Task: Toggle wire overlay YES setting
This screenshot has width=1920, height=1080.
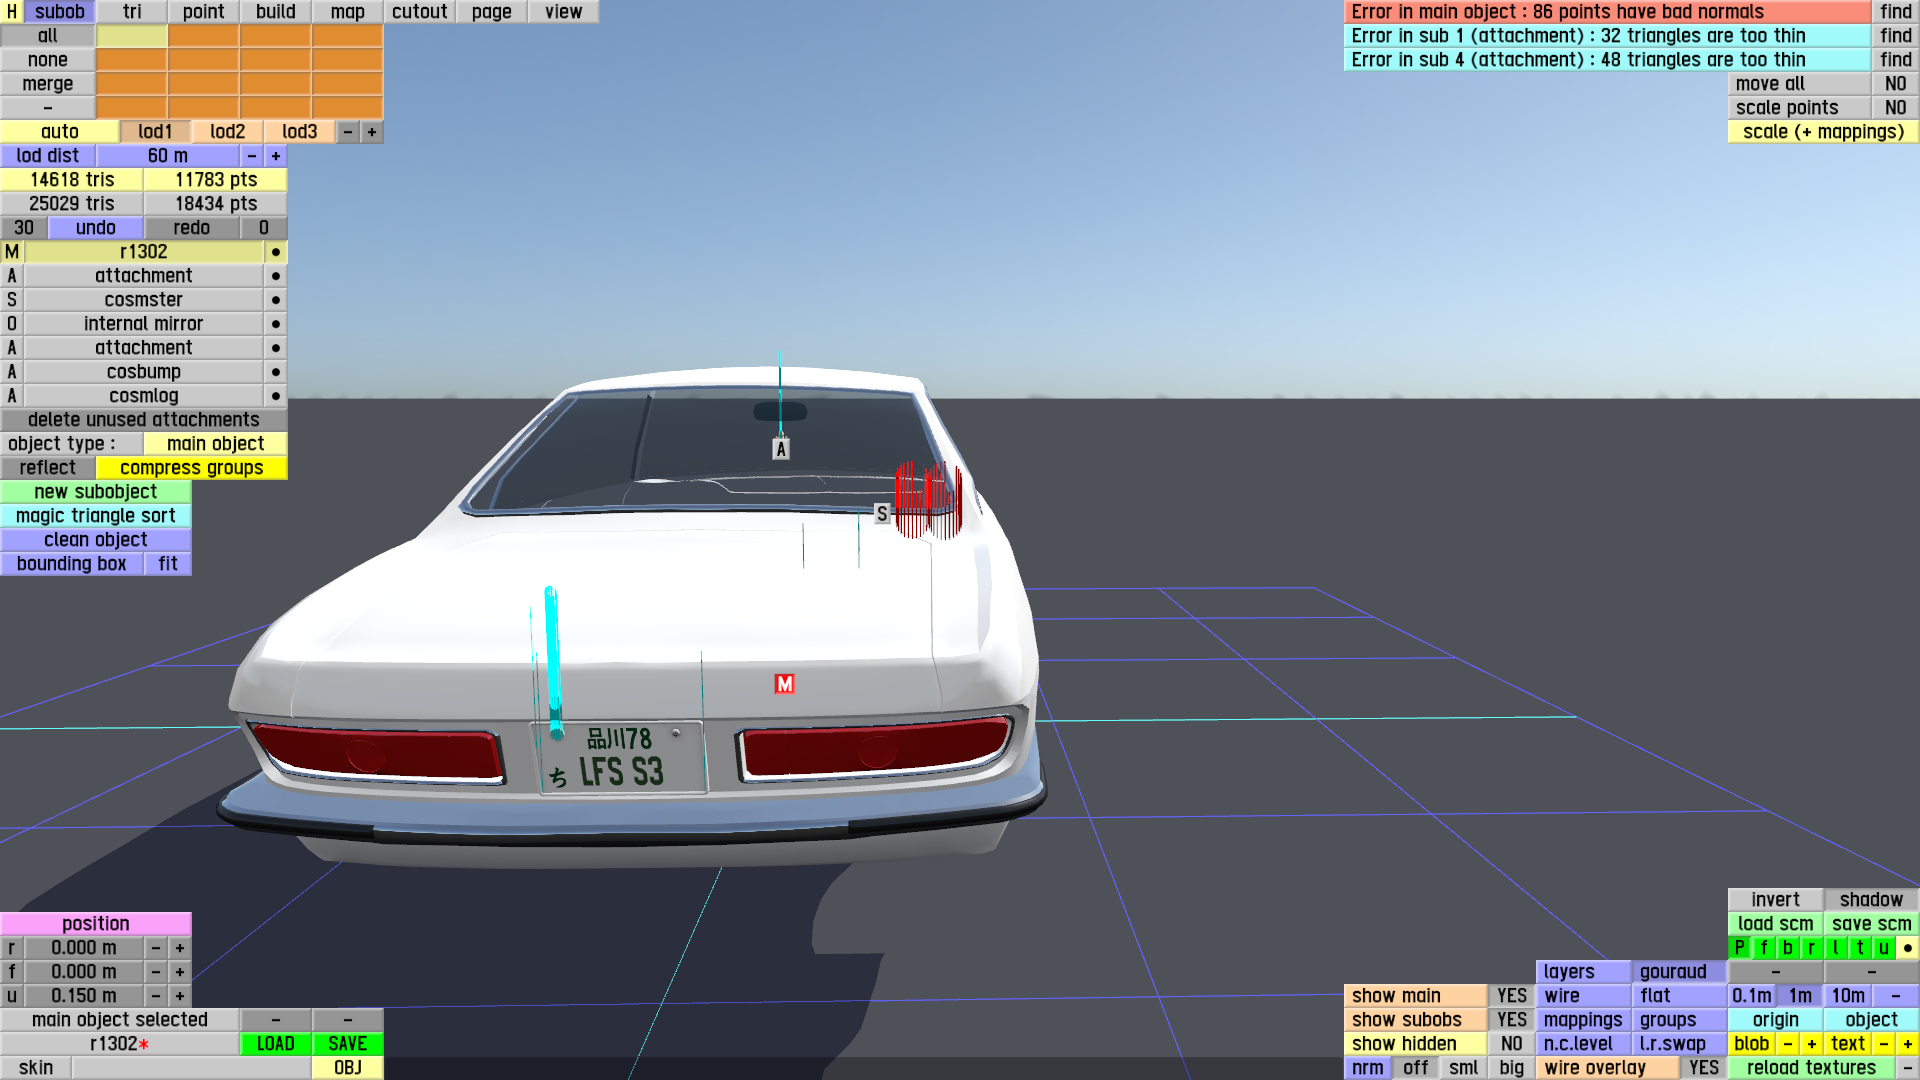Action: pyautogui.click(x=1703, y=1068)
